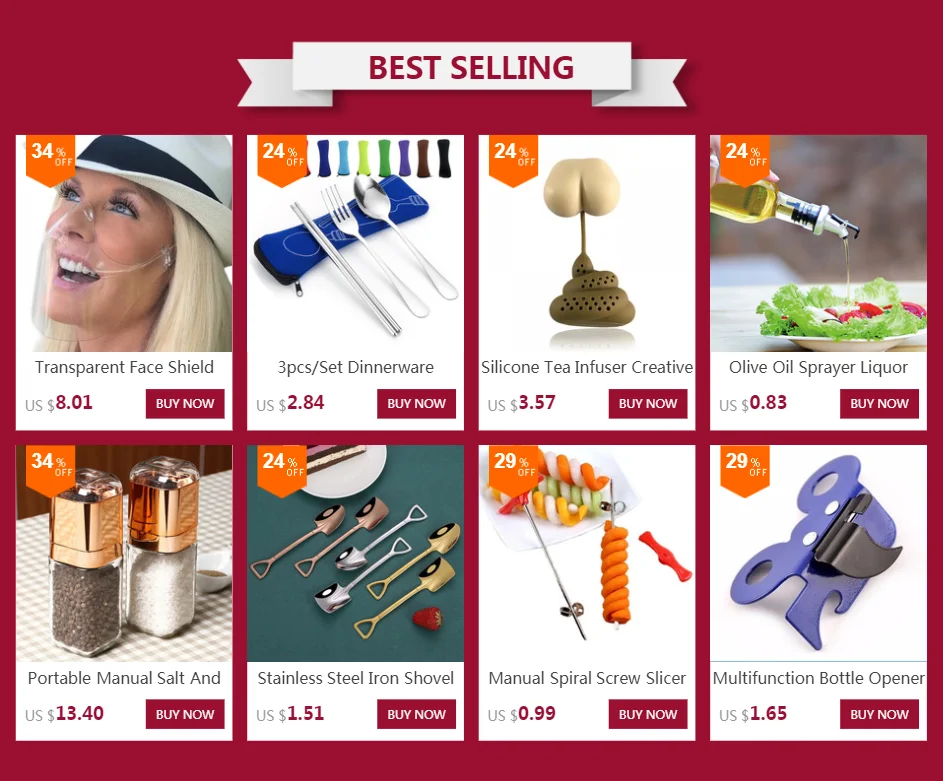The width and height of the screenshot is (943, 781).
Task: View the blue bottle opener product image
Action: [819, 554]
